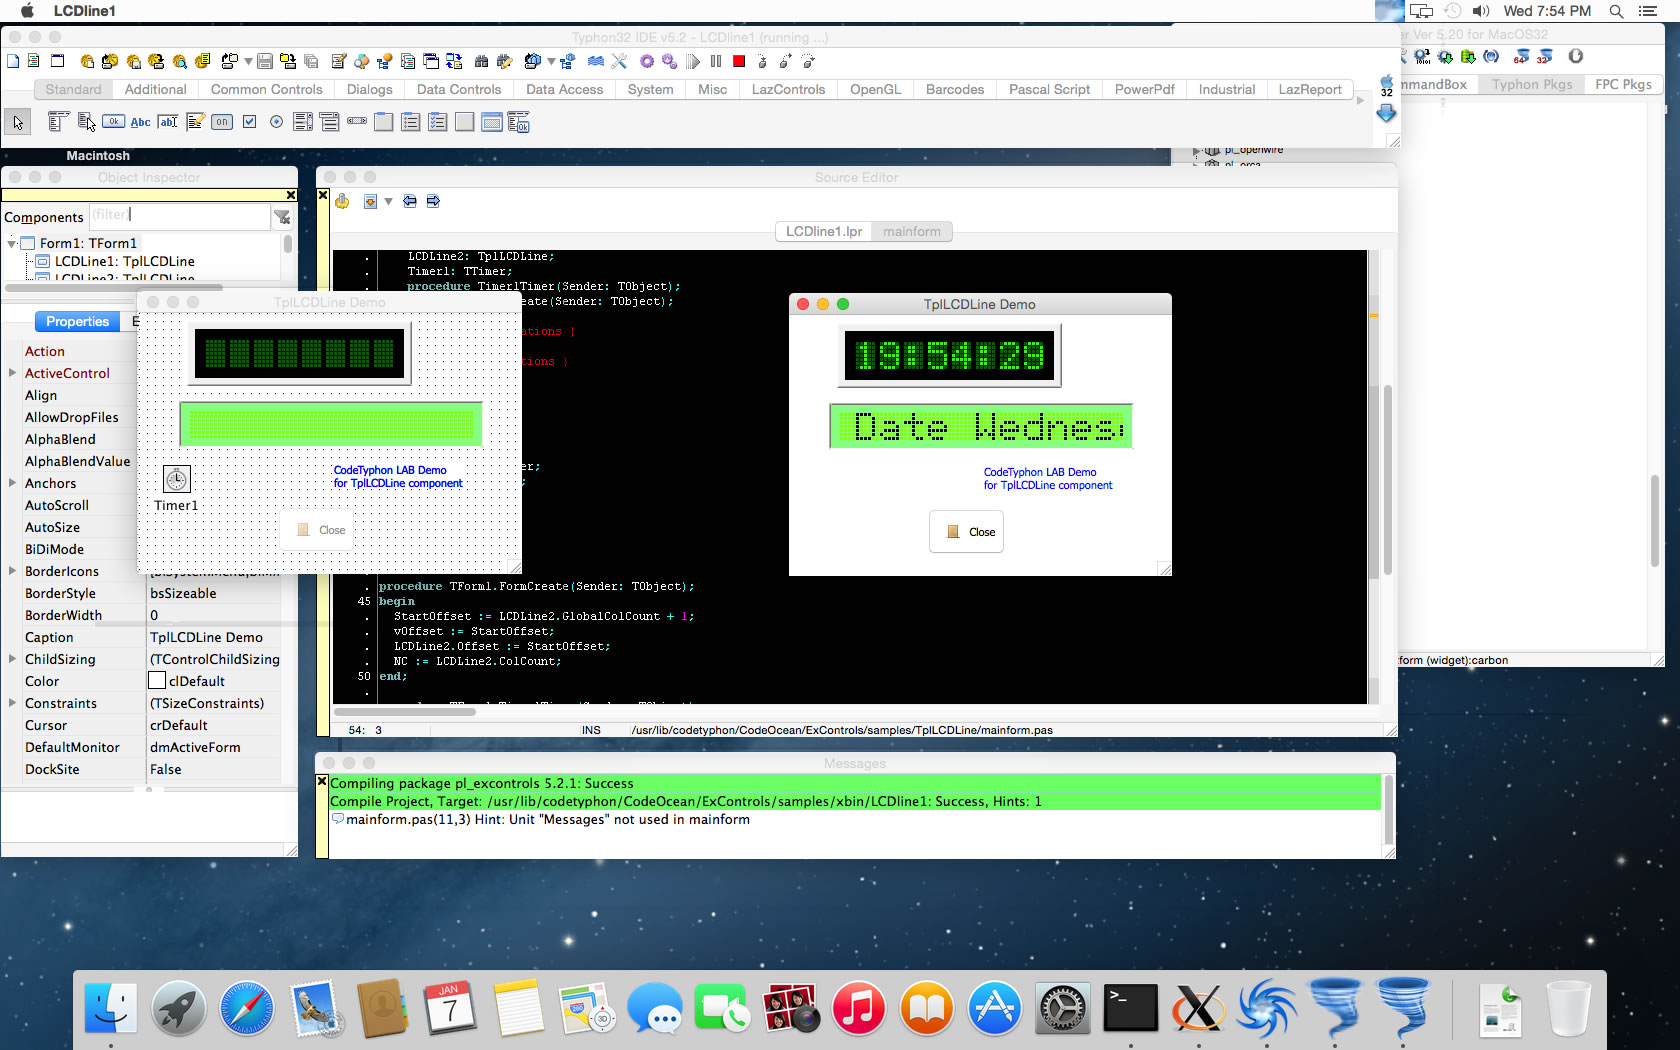The height and width of the screenshot is (1050, 1680).
Task: Click the purple gear build icon
Action: [x=647, y=61]
